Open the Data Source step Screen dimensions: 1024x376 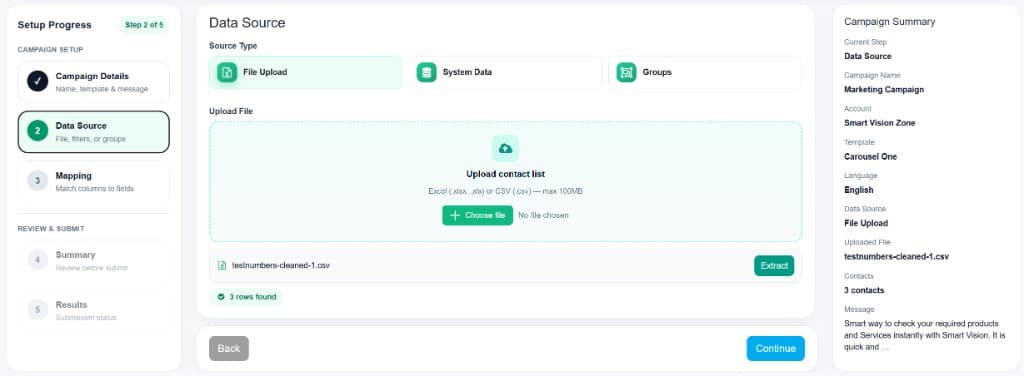[93, 132]
